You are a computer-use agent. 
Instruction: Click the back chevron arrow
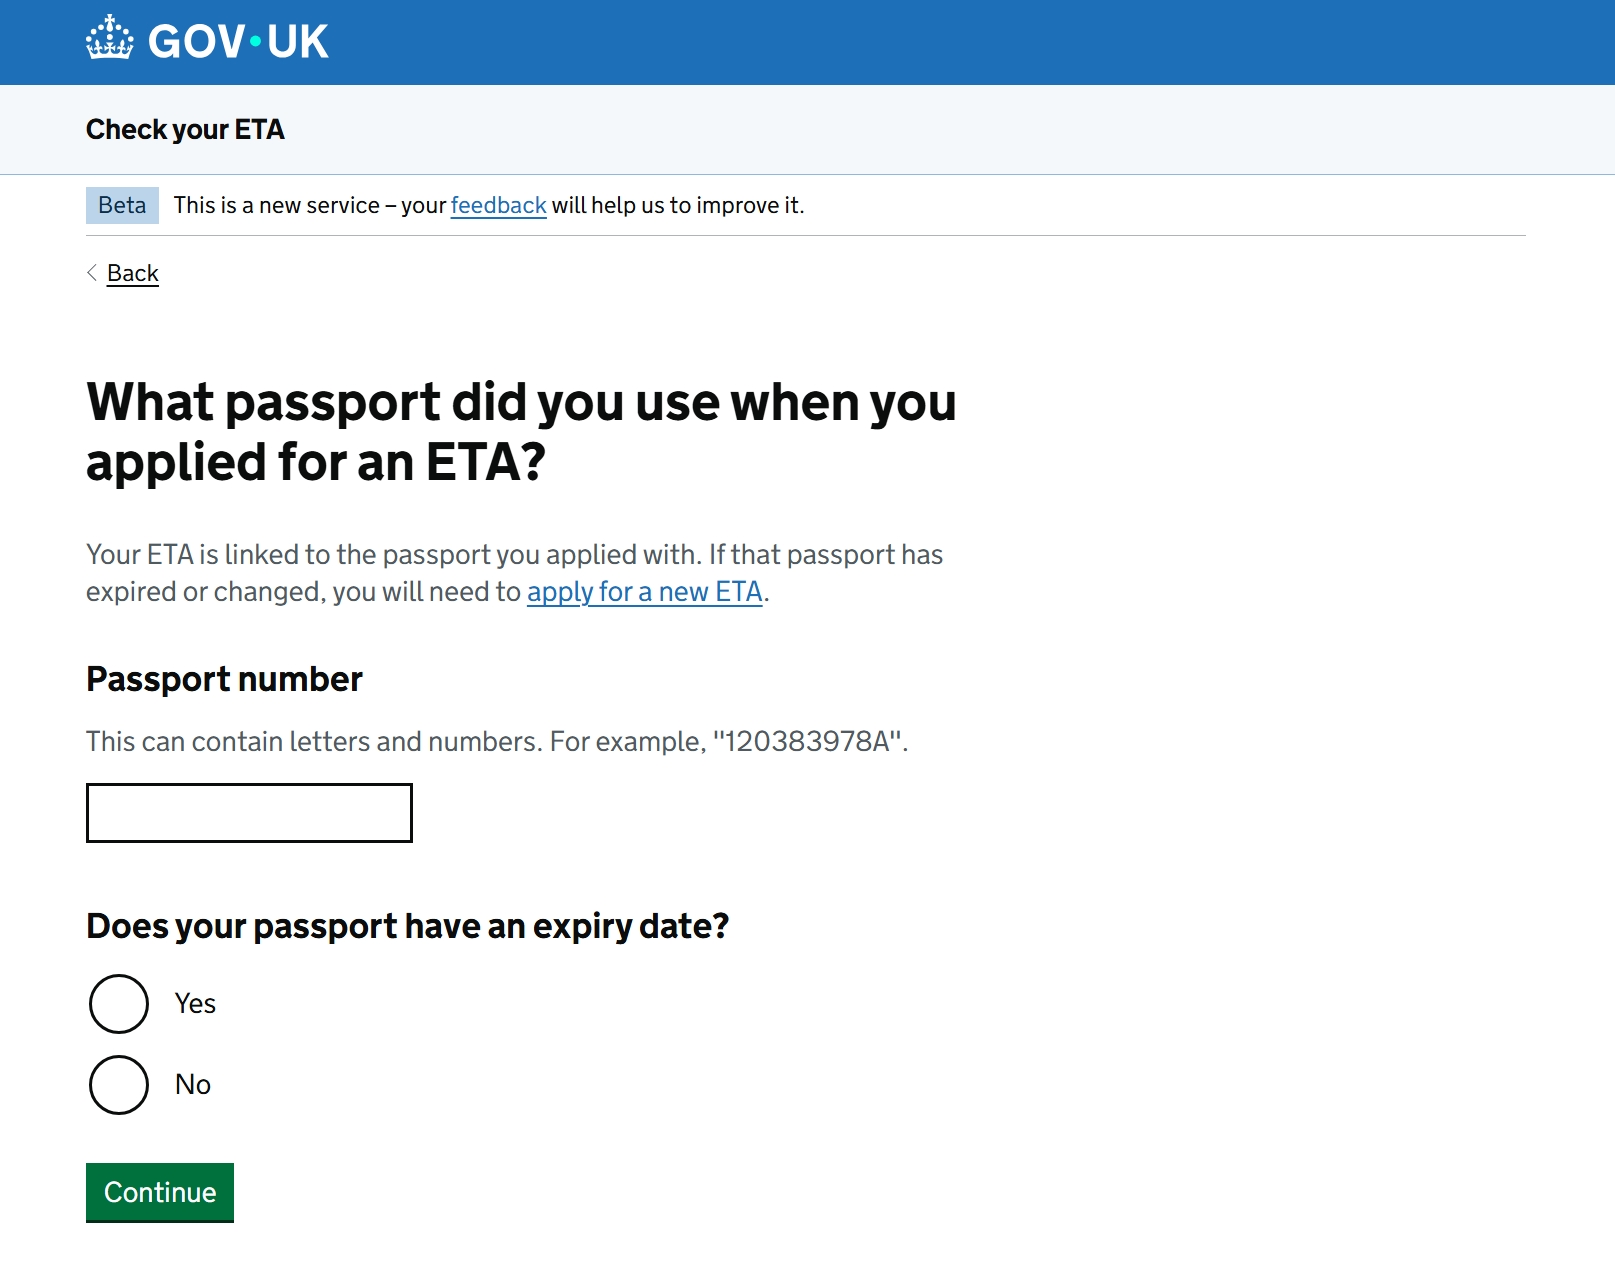(91, 273)
